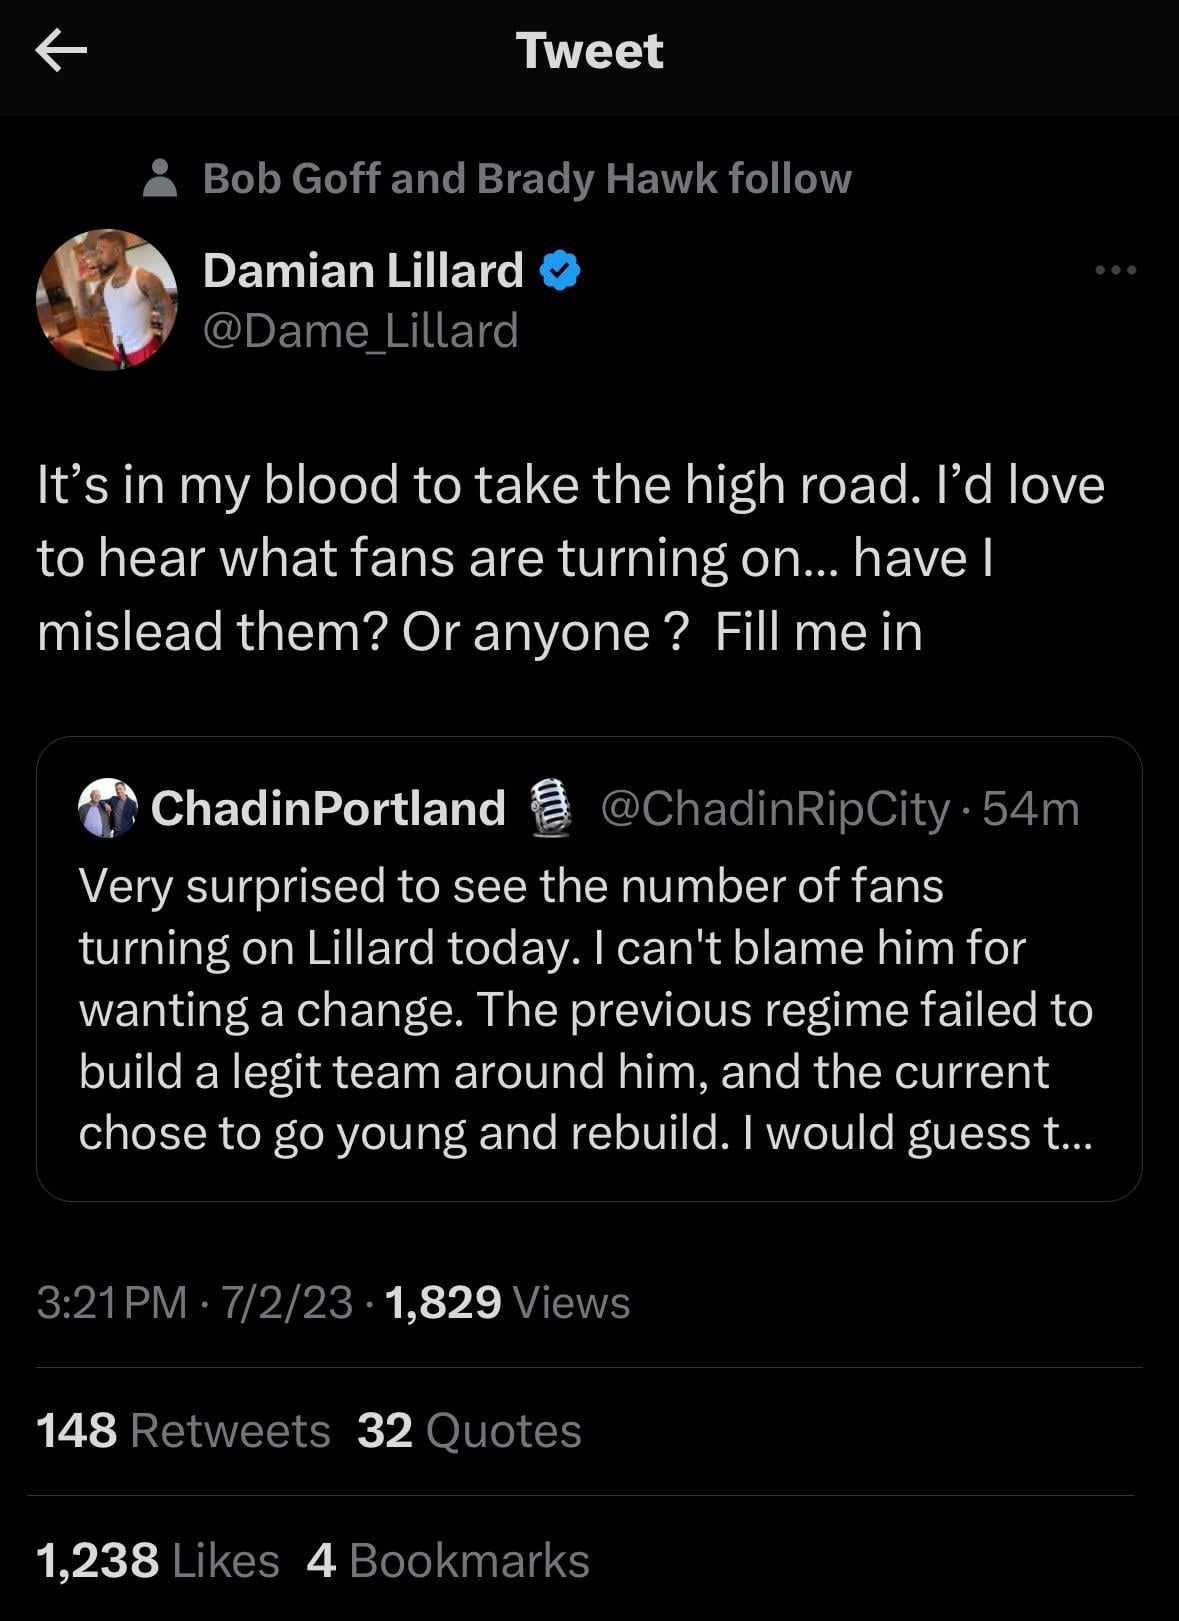Tap the ChadinPortland display name
This screenshot has width=1179, height=1621.
328,808
